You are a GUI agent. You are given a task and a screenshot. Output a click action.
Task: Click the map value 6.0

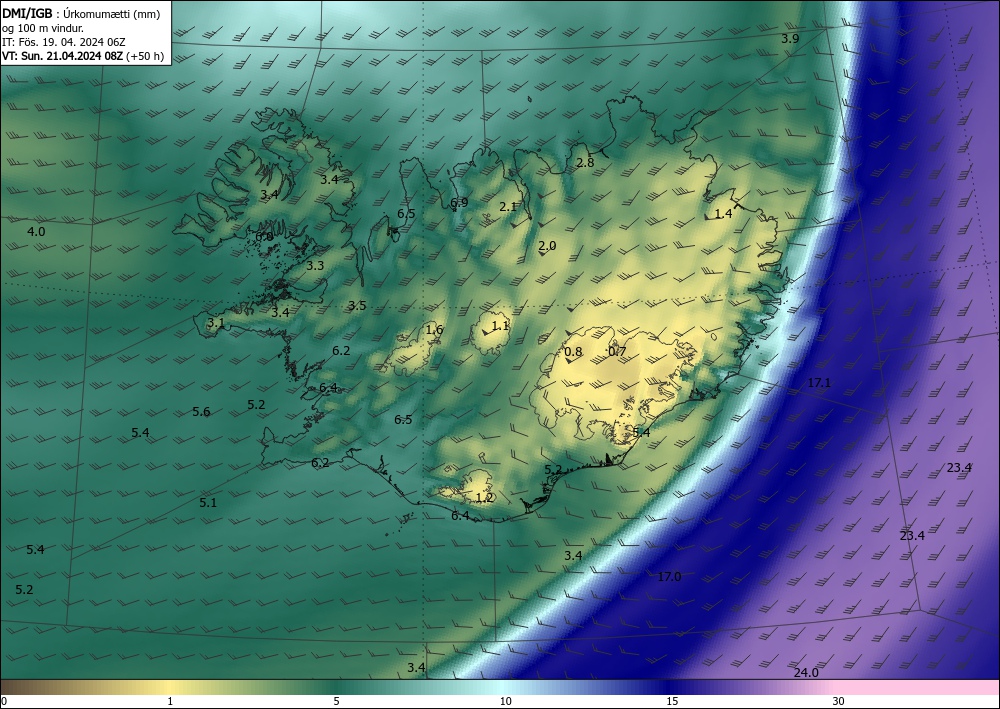point(264,237)
